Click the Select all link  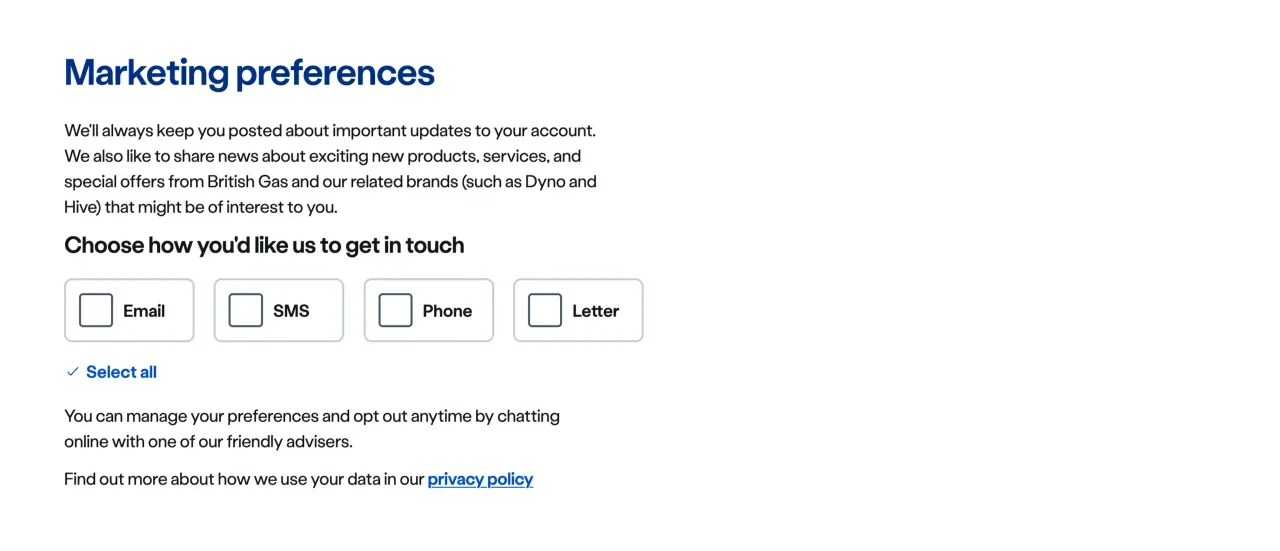(121, 372)
